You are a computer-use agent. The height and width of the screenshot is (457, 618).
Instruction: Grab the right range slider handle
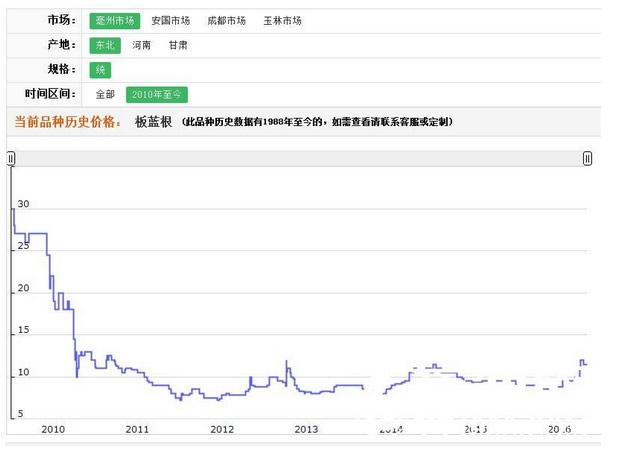click(x=587, y=158)
